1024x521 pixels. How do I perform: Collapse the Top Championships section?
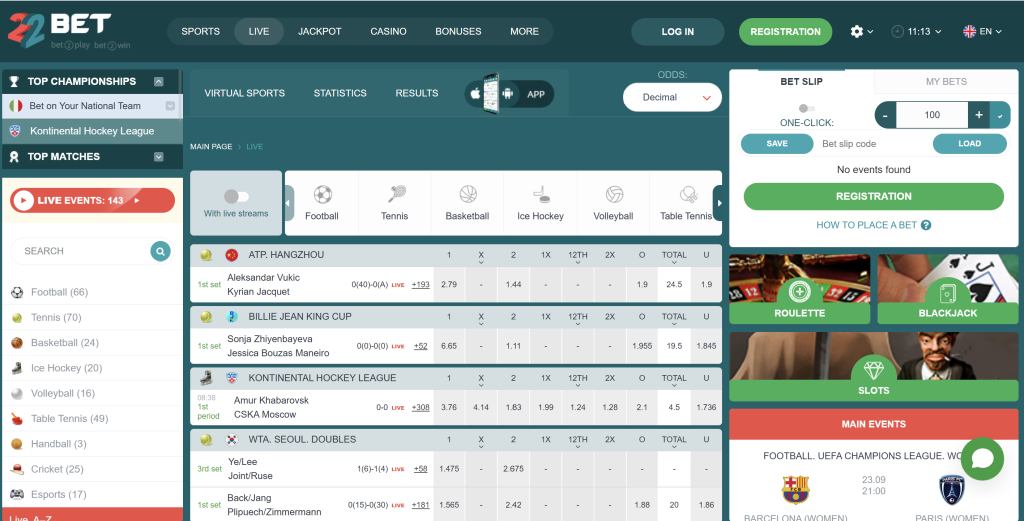tap(159, 82)
